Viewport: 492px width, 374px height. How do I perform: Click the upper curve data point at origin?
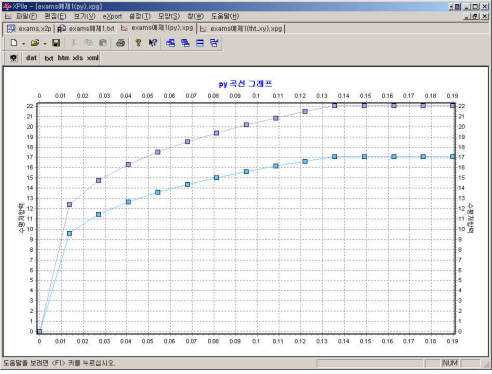coord(40,331)
